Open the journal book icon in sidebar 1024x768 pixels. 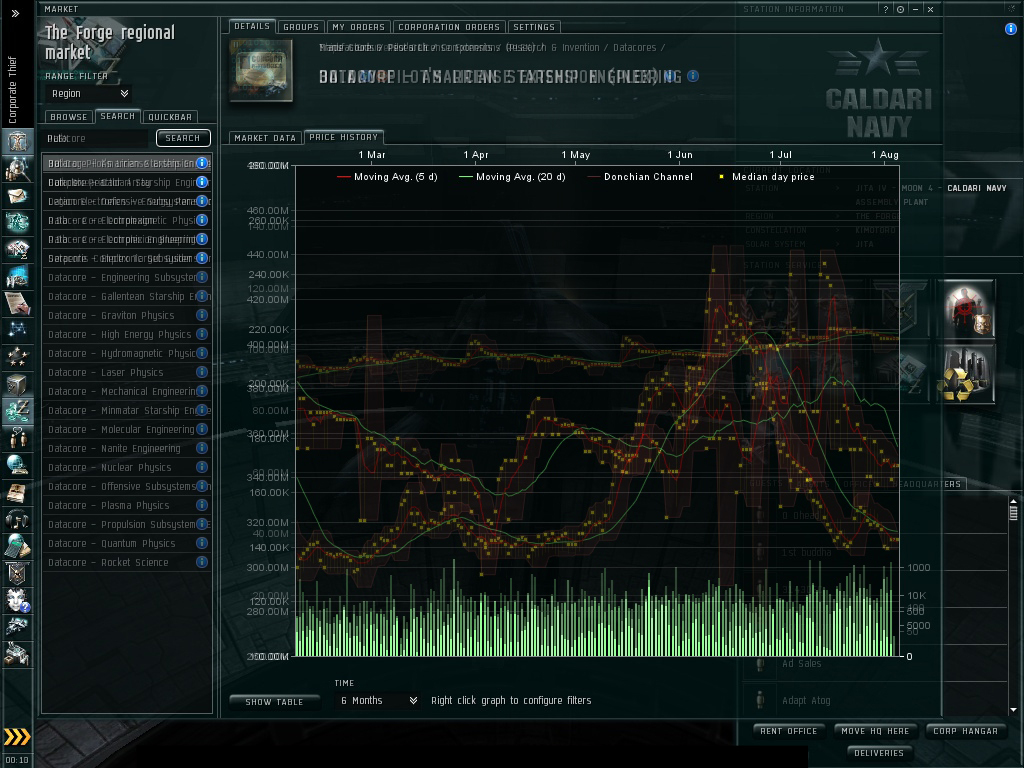point(17,492)
